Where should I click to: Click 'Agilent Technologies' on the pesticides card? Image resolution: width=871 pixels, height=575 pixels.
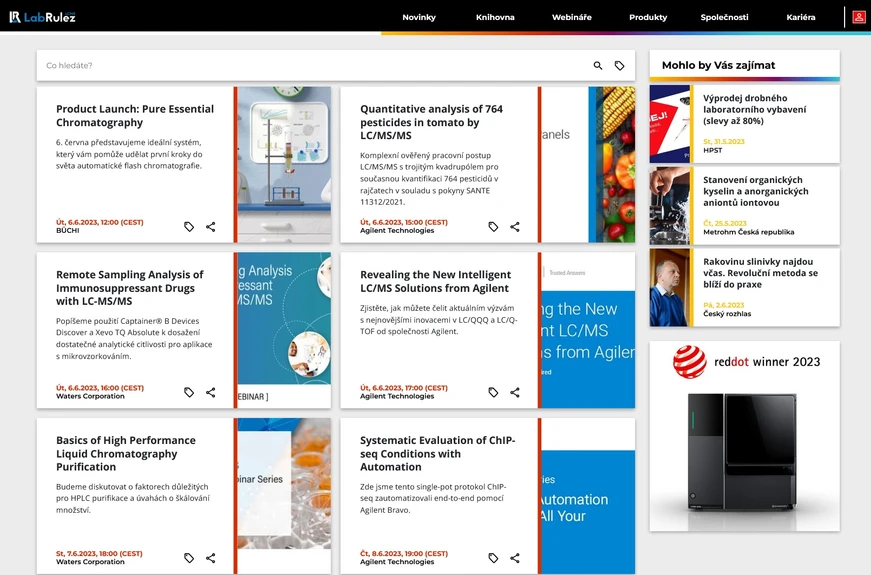click(397, 231)
